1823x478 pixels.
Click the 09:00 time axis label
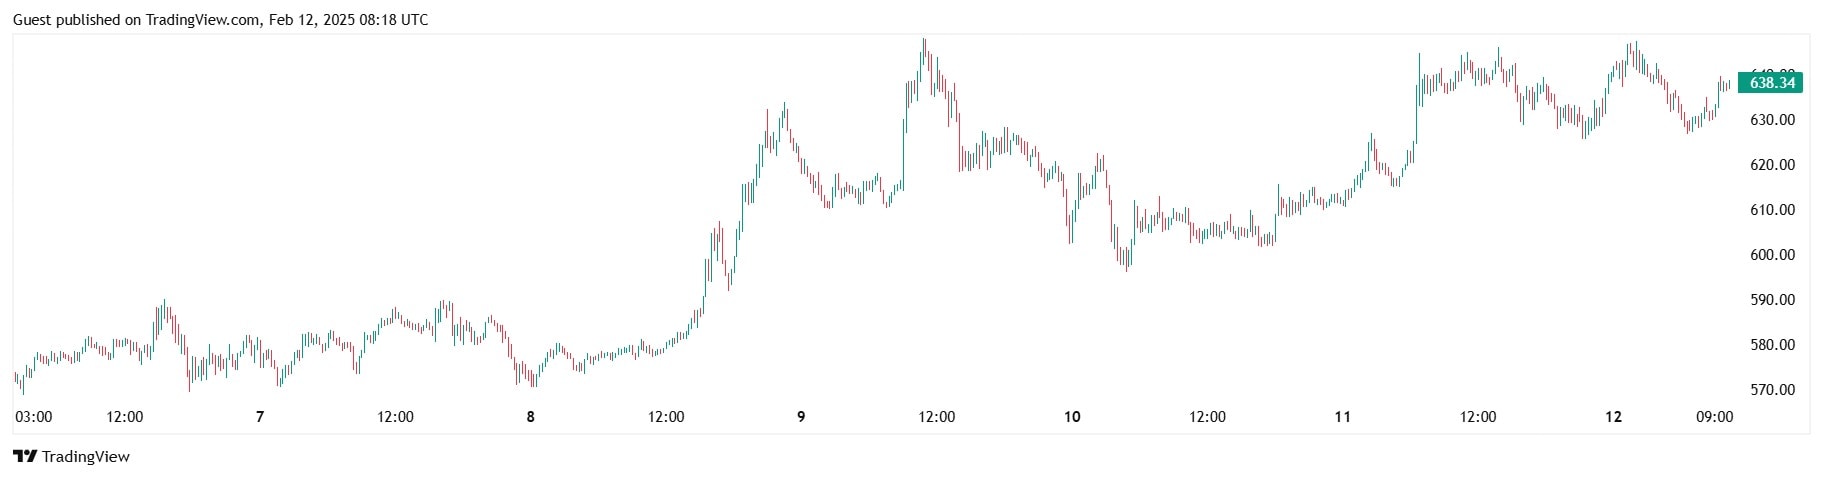point(1715,417)
